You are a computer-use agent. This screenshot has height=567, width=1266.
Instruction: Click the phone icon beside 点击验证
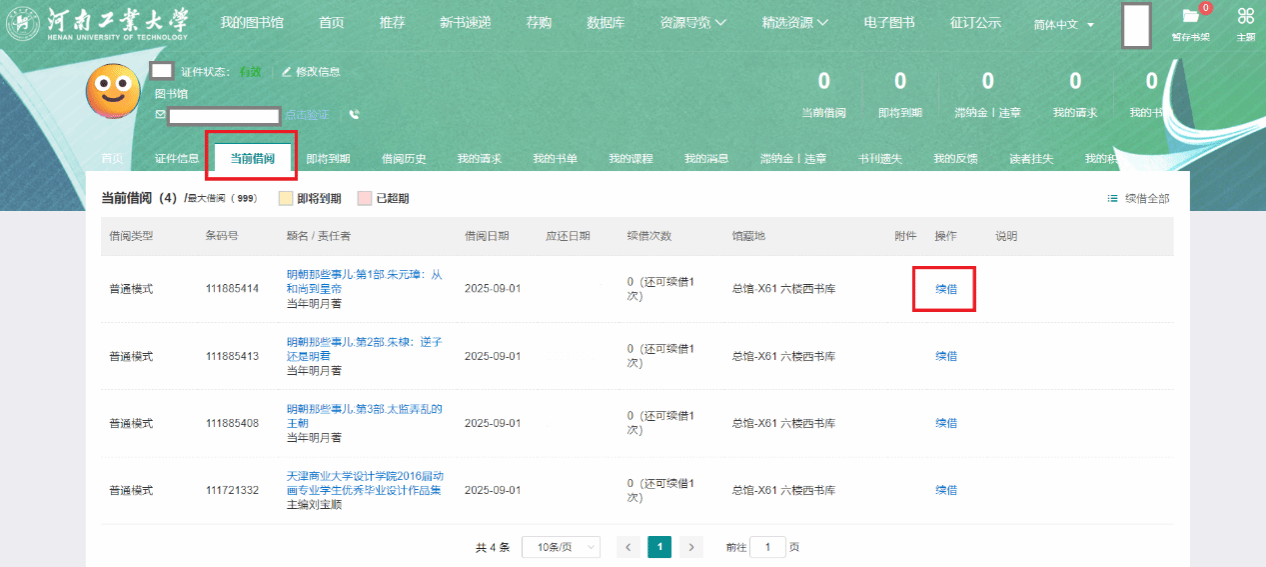click(x=354, y=115)
